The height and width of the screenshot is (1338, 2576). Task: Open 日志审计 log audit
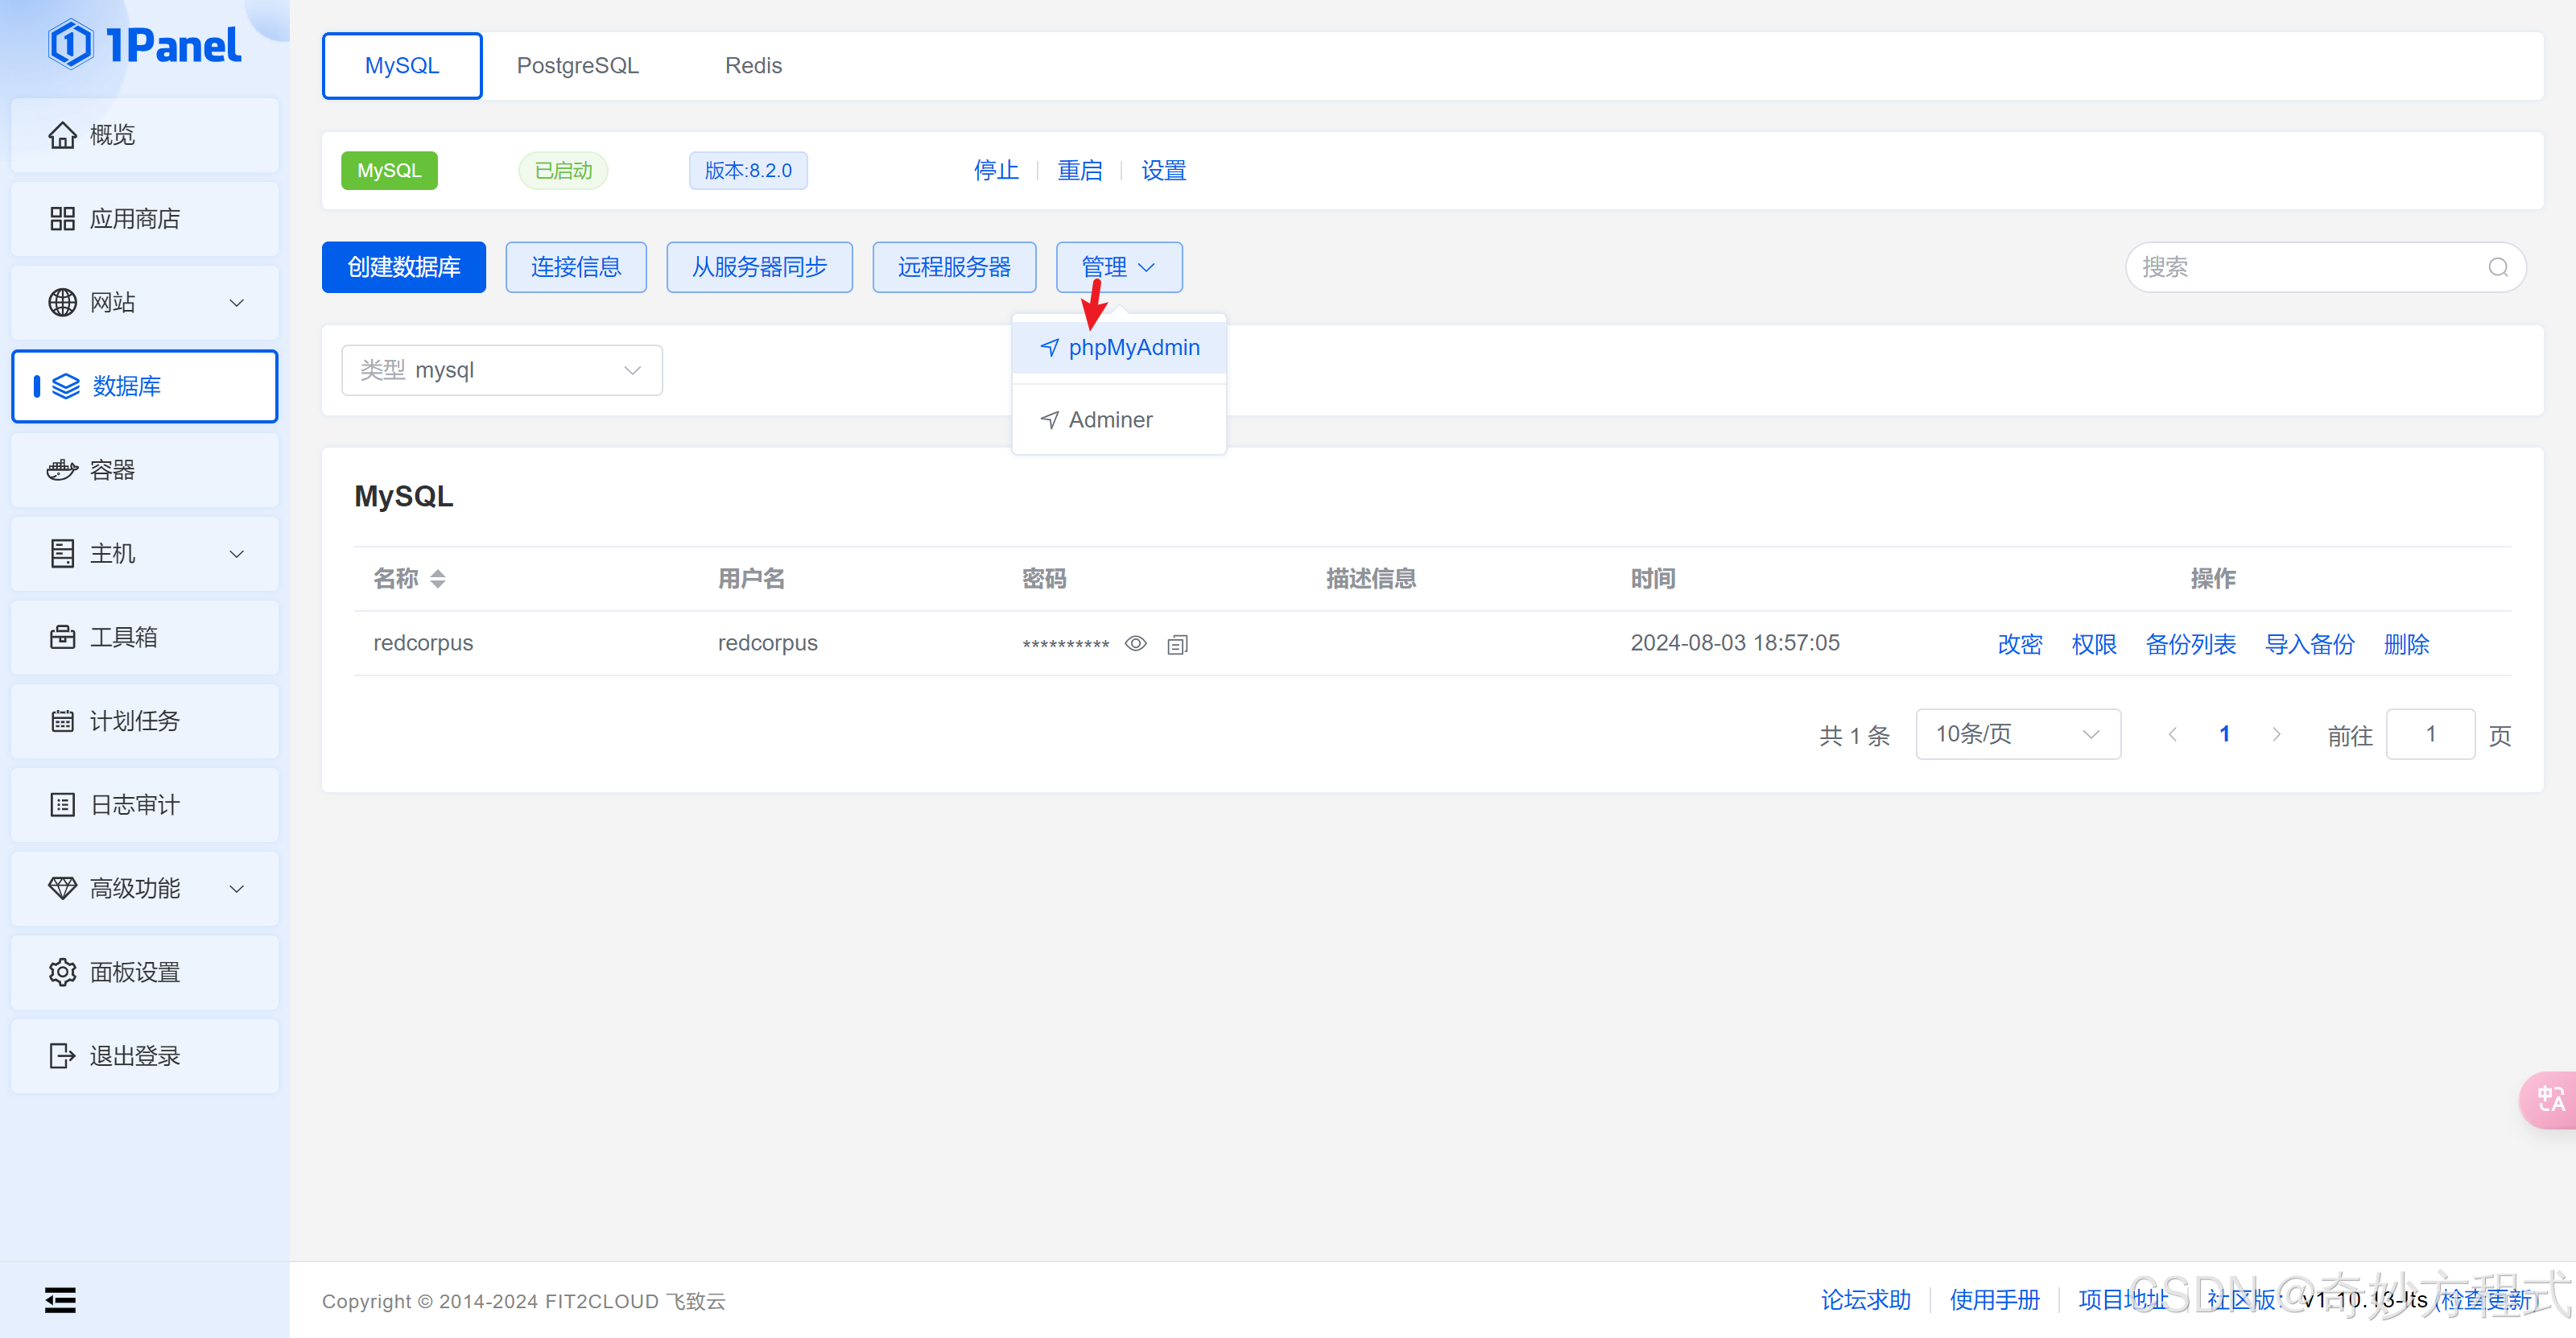click(x=145, y=805)
